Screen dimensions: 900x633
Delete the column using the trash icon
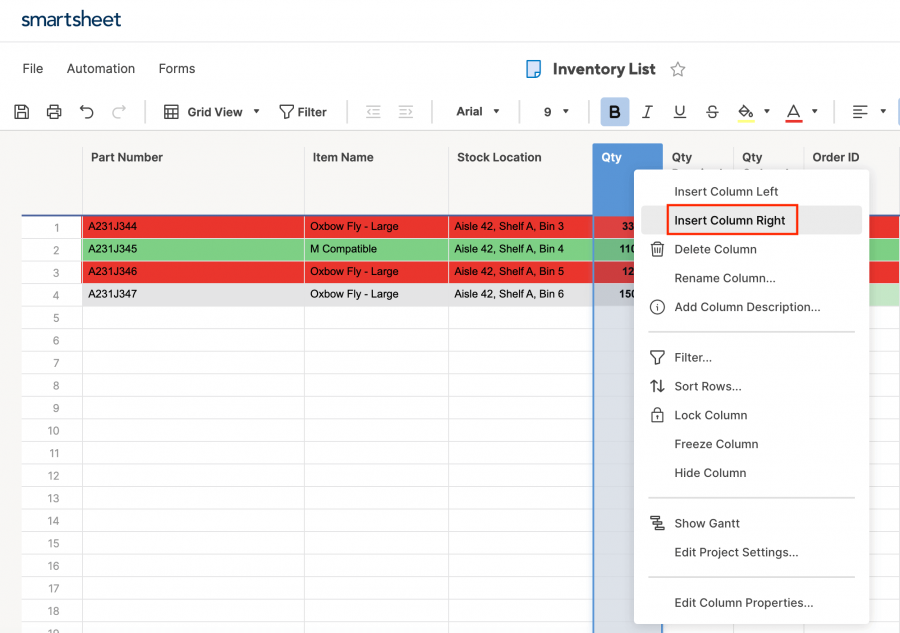(659, 249)
